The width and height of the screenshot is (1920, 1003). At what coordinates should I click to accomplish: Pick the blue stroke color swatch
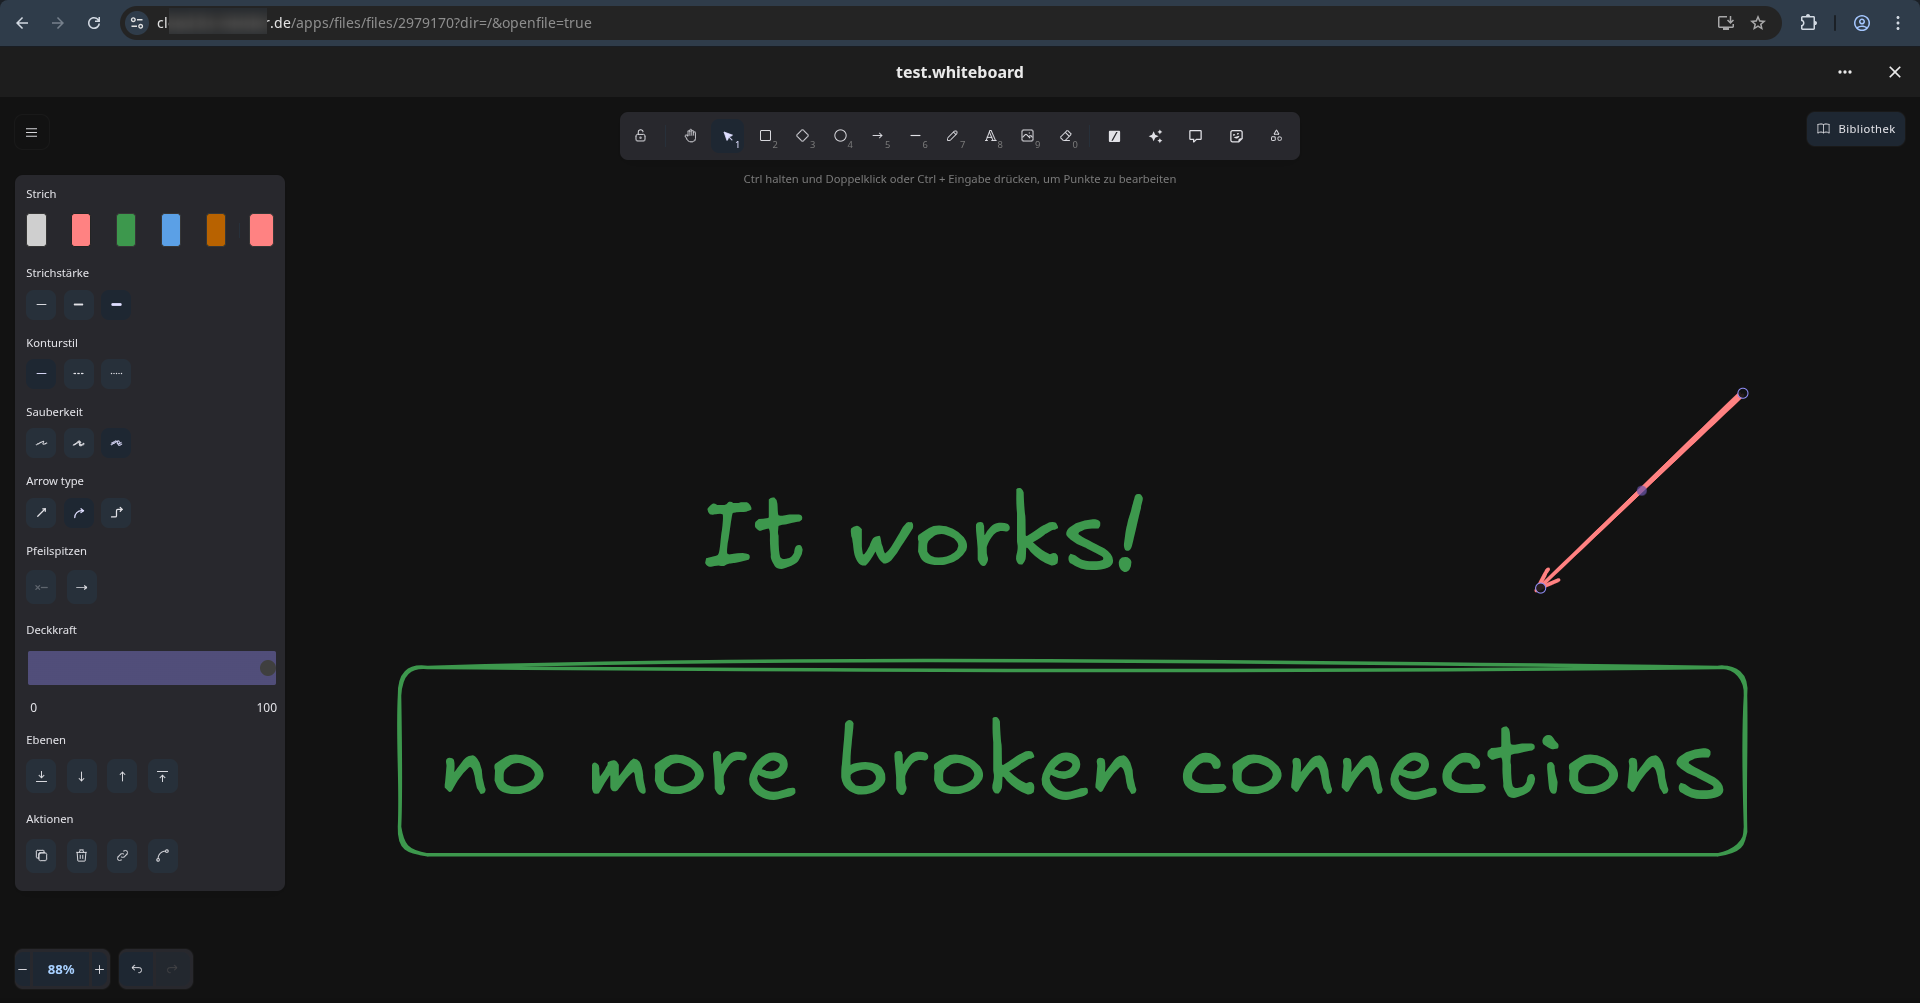coord(171,230)
